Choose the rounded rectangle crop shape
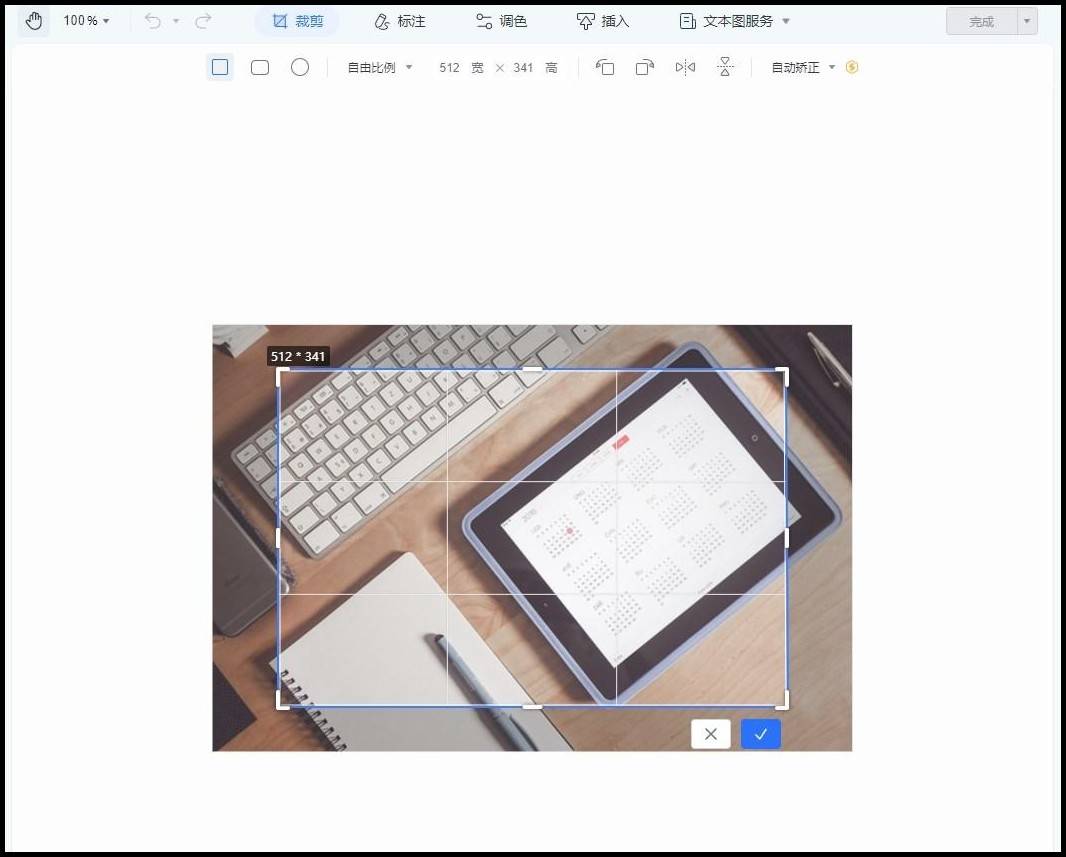The image size is (1066, 857). click(260, 67)
